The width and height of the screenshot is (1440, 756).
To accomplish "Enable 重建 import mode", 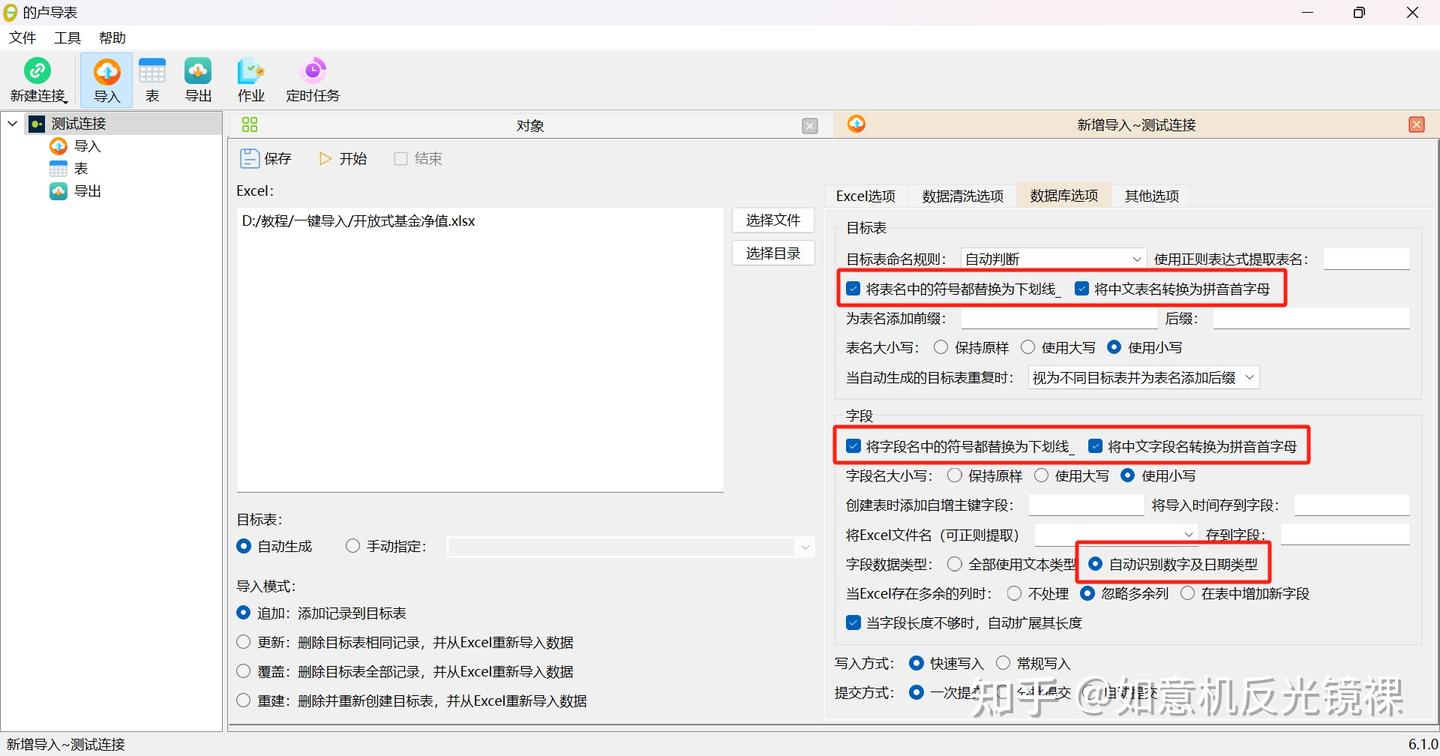I will (x=243, y=701).
